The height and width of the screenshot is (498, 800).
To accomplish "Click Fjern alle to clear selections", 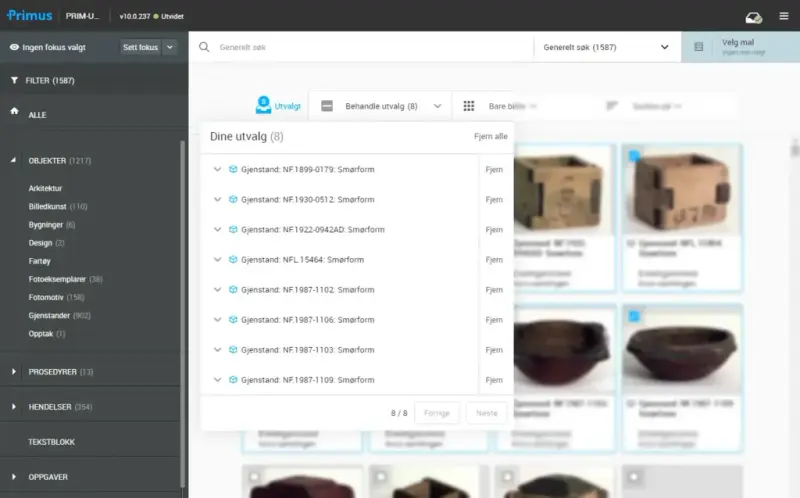I will tap(490, 136).
